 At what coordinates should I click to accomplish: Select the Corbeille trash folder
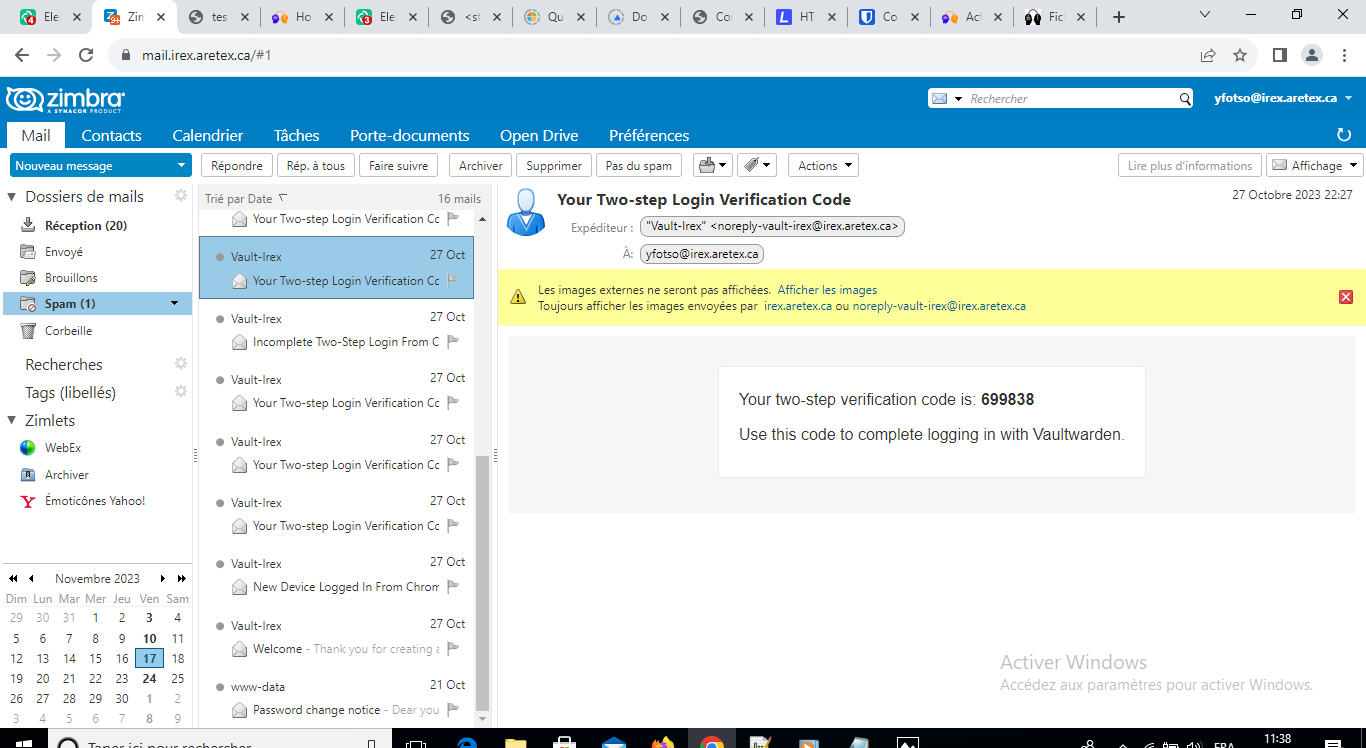pyautogui.click(x=68, y=331)
